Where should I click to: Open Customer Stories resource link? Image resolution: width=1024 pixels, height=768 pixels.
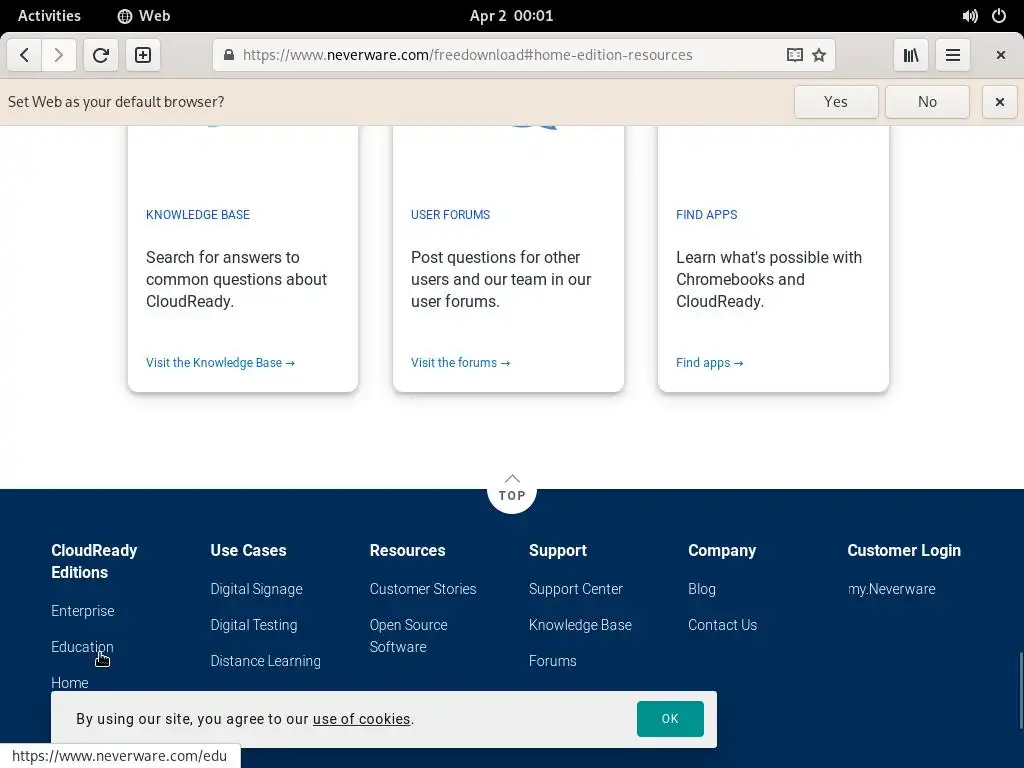point(423,589)
